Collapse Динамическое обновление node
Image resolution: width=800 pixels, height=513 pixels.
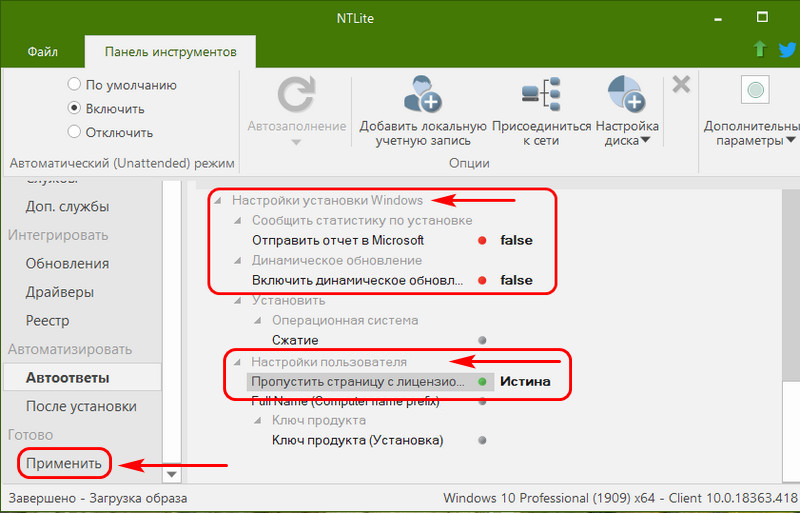[x=238, y=260]
